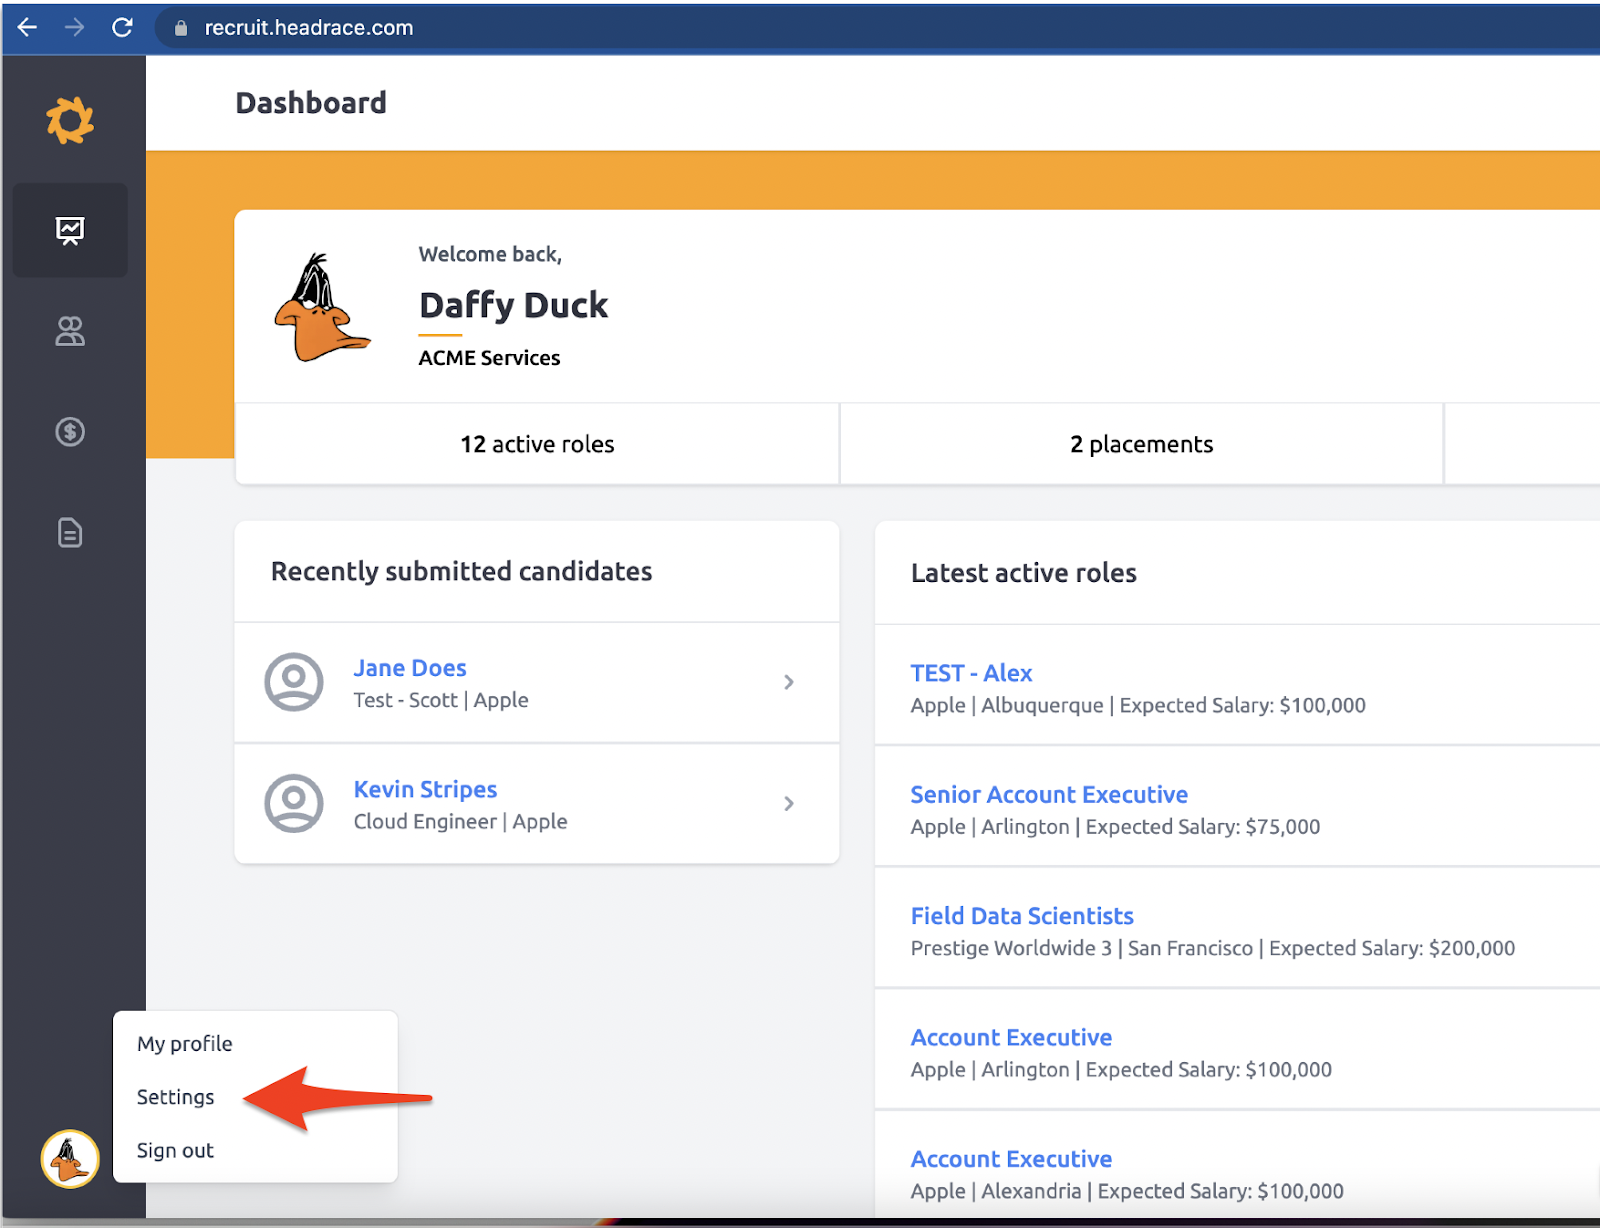
Task: Click the HeadRace gear logo
Action: tap(70, 121)
